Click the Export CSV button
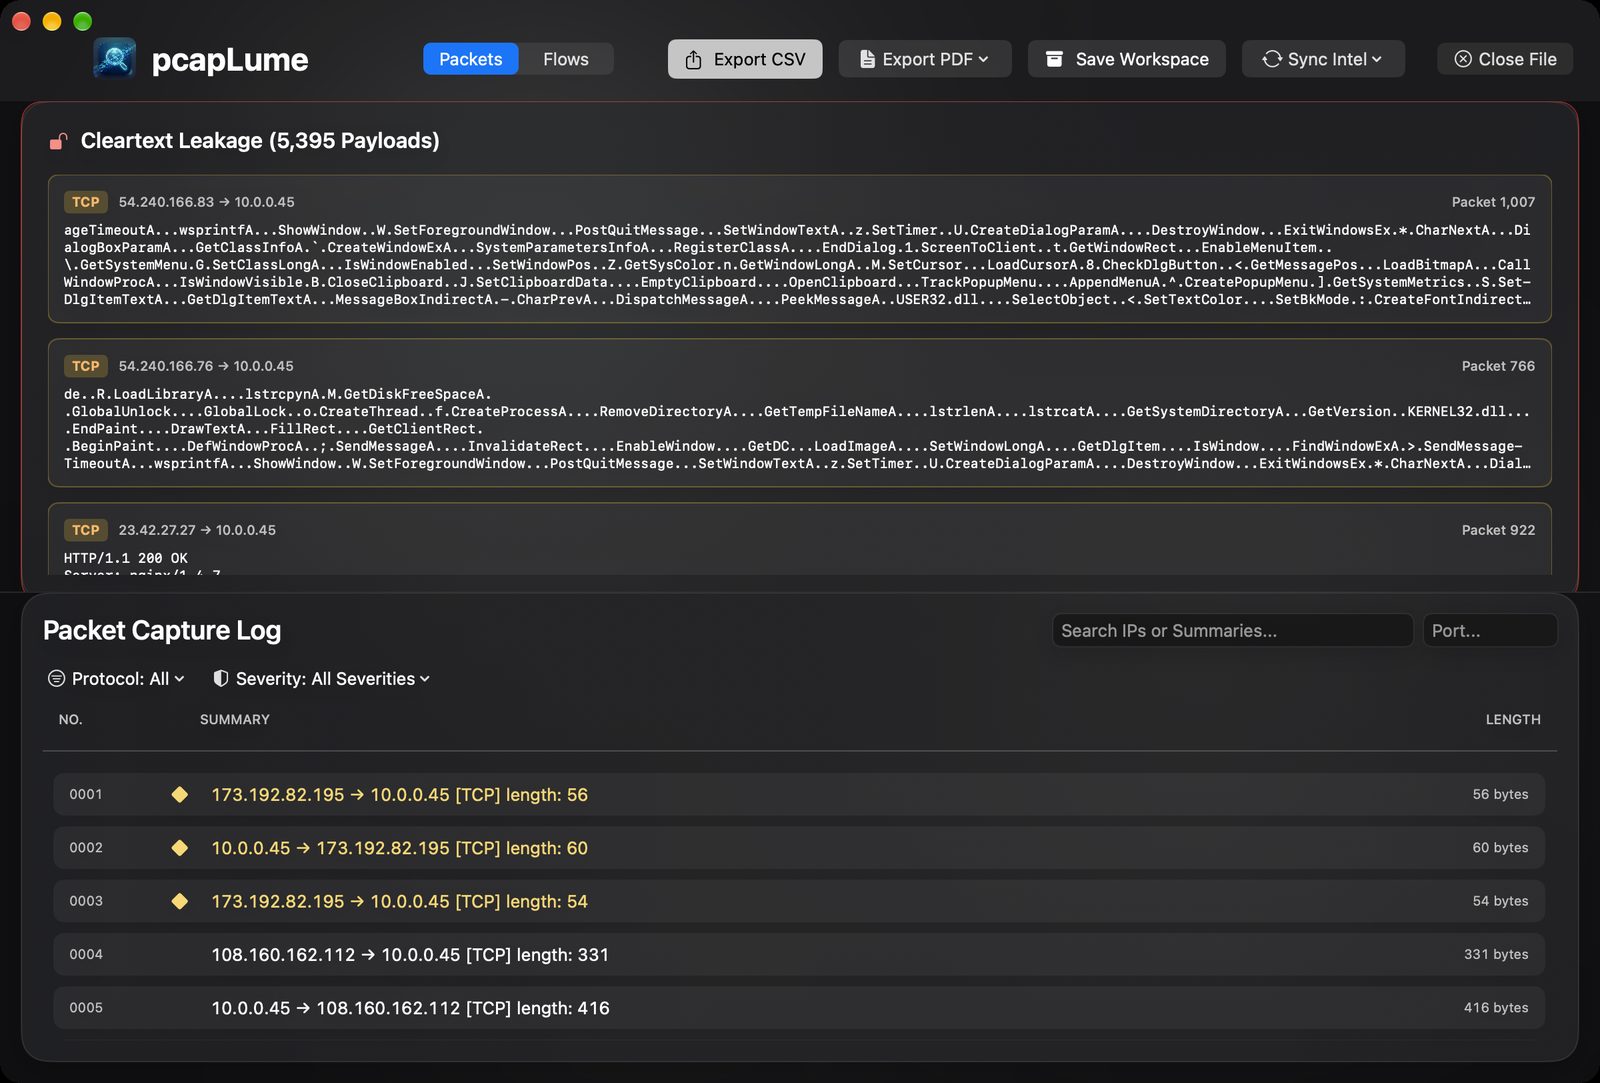The image size is (1600, 1083). click(745, 59)
